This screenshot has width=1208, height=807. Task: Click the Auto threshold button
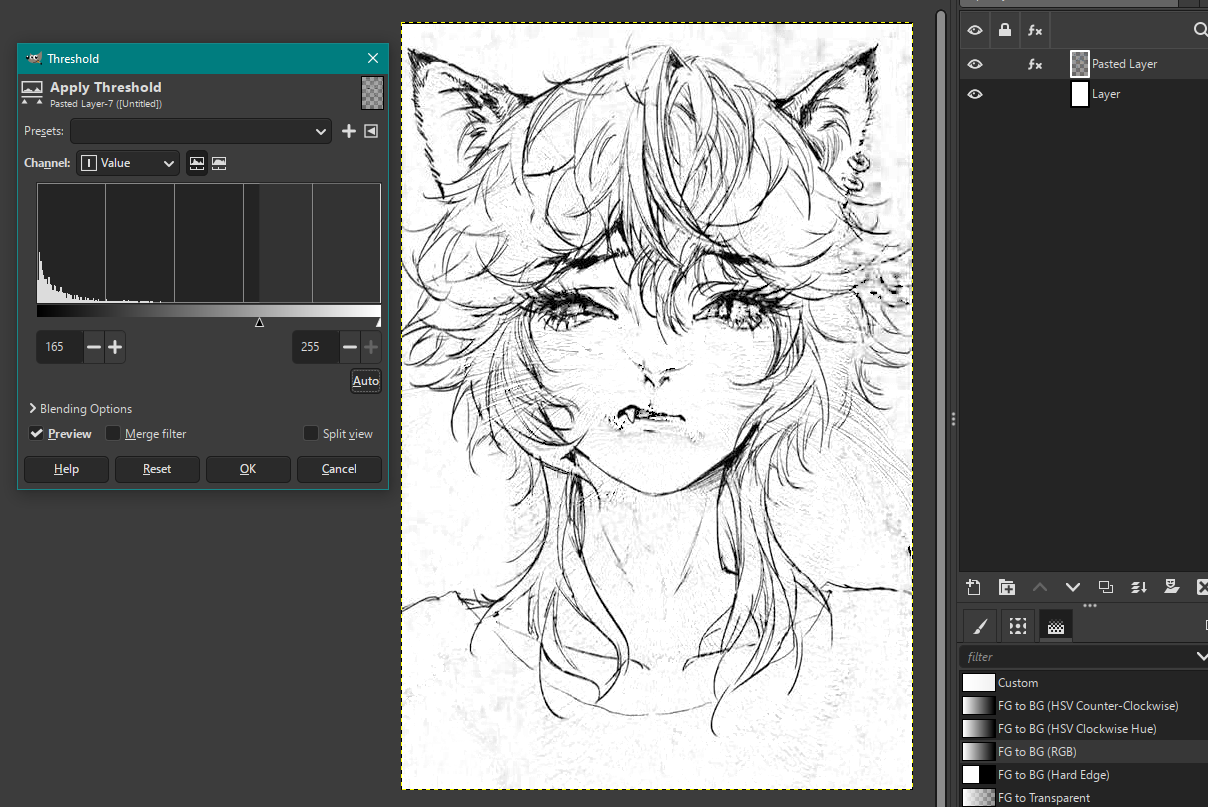(x=366, y=381)
